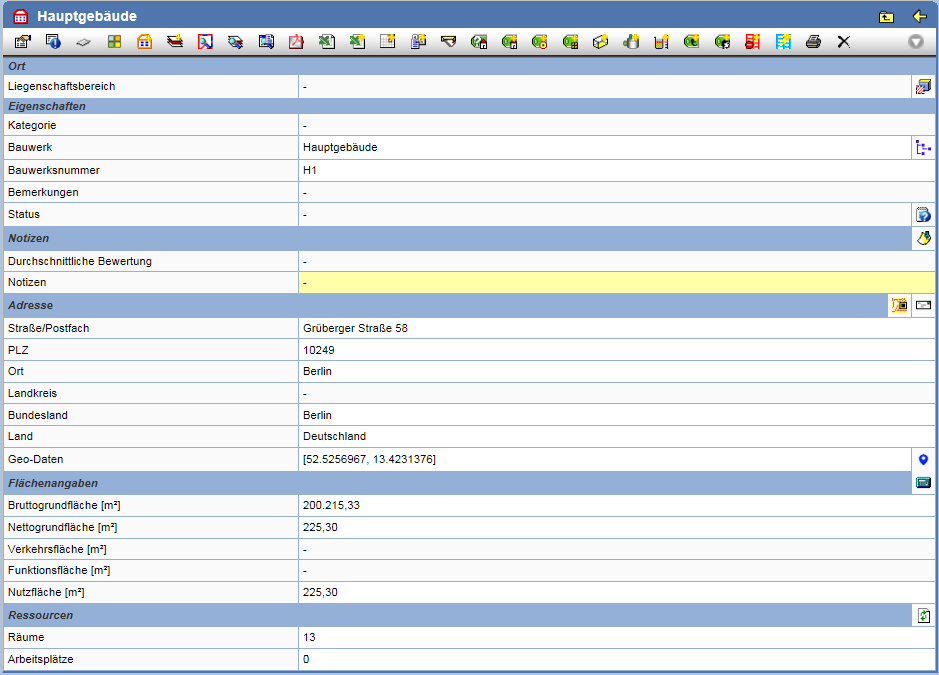Click the blue info icon in toolbar
This screenshot has height=675, width=939.
coord(54,42)
